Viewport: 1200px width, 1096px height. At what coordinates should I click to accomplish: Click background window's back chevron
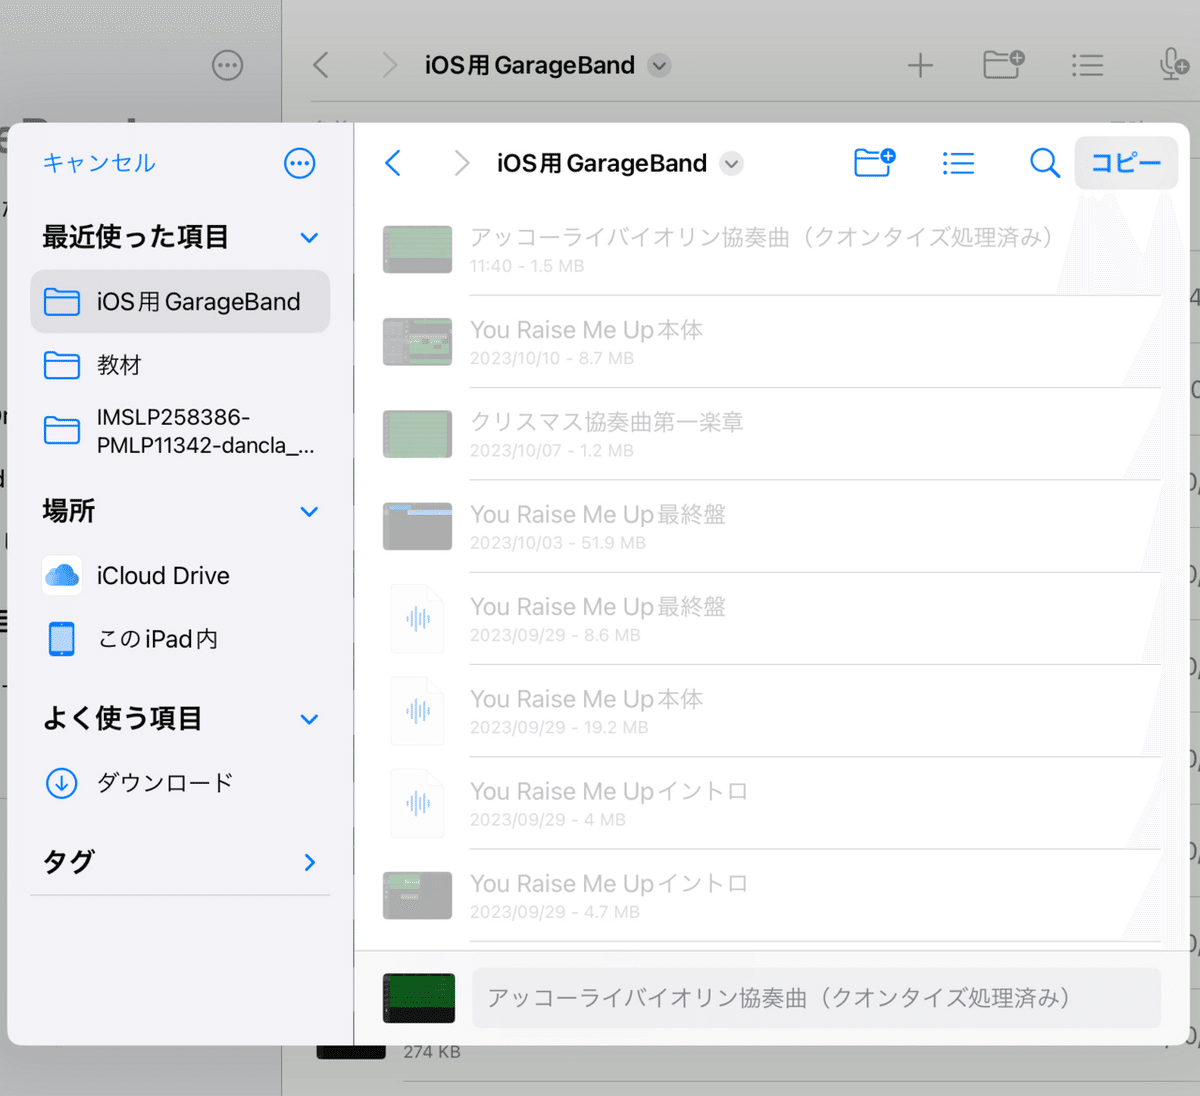(x=321, y=66)
